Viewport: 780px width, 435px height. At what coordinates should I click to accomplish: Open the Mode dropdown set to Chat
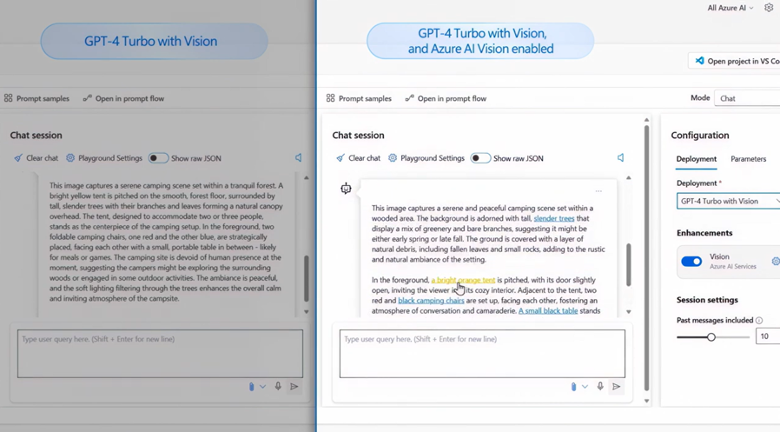747,99
